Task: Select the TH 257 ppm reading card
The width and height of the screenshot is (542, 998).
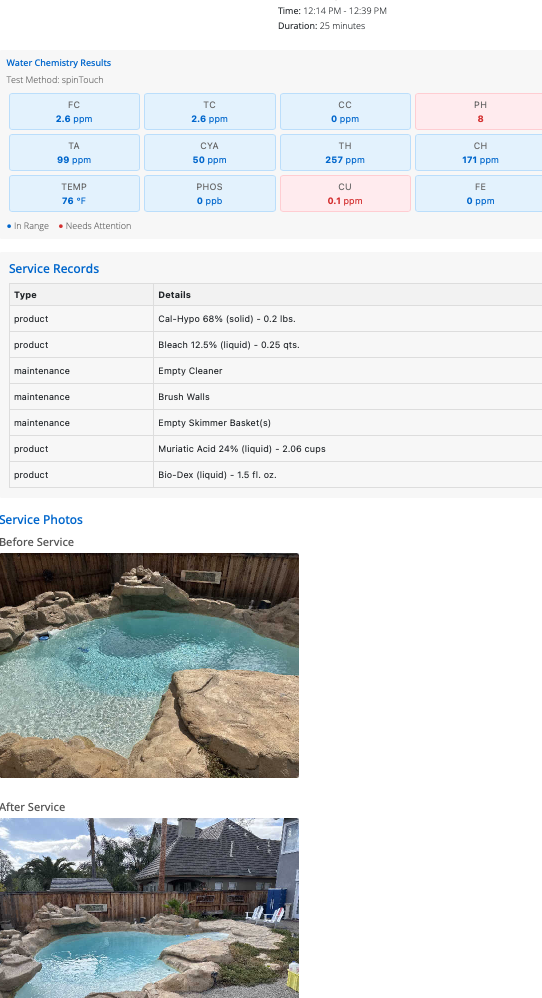Action: coord(345,152)
